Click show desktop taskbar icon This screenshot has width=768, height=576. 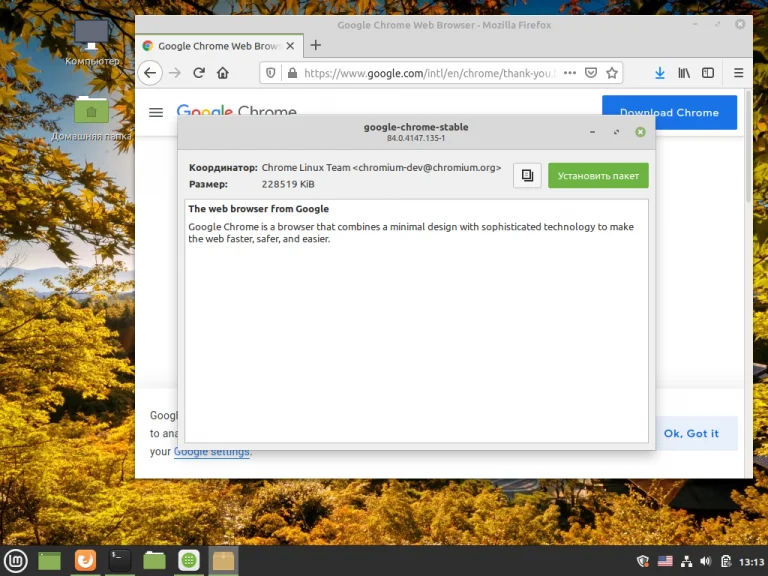pos(49,561)
